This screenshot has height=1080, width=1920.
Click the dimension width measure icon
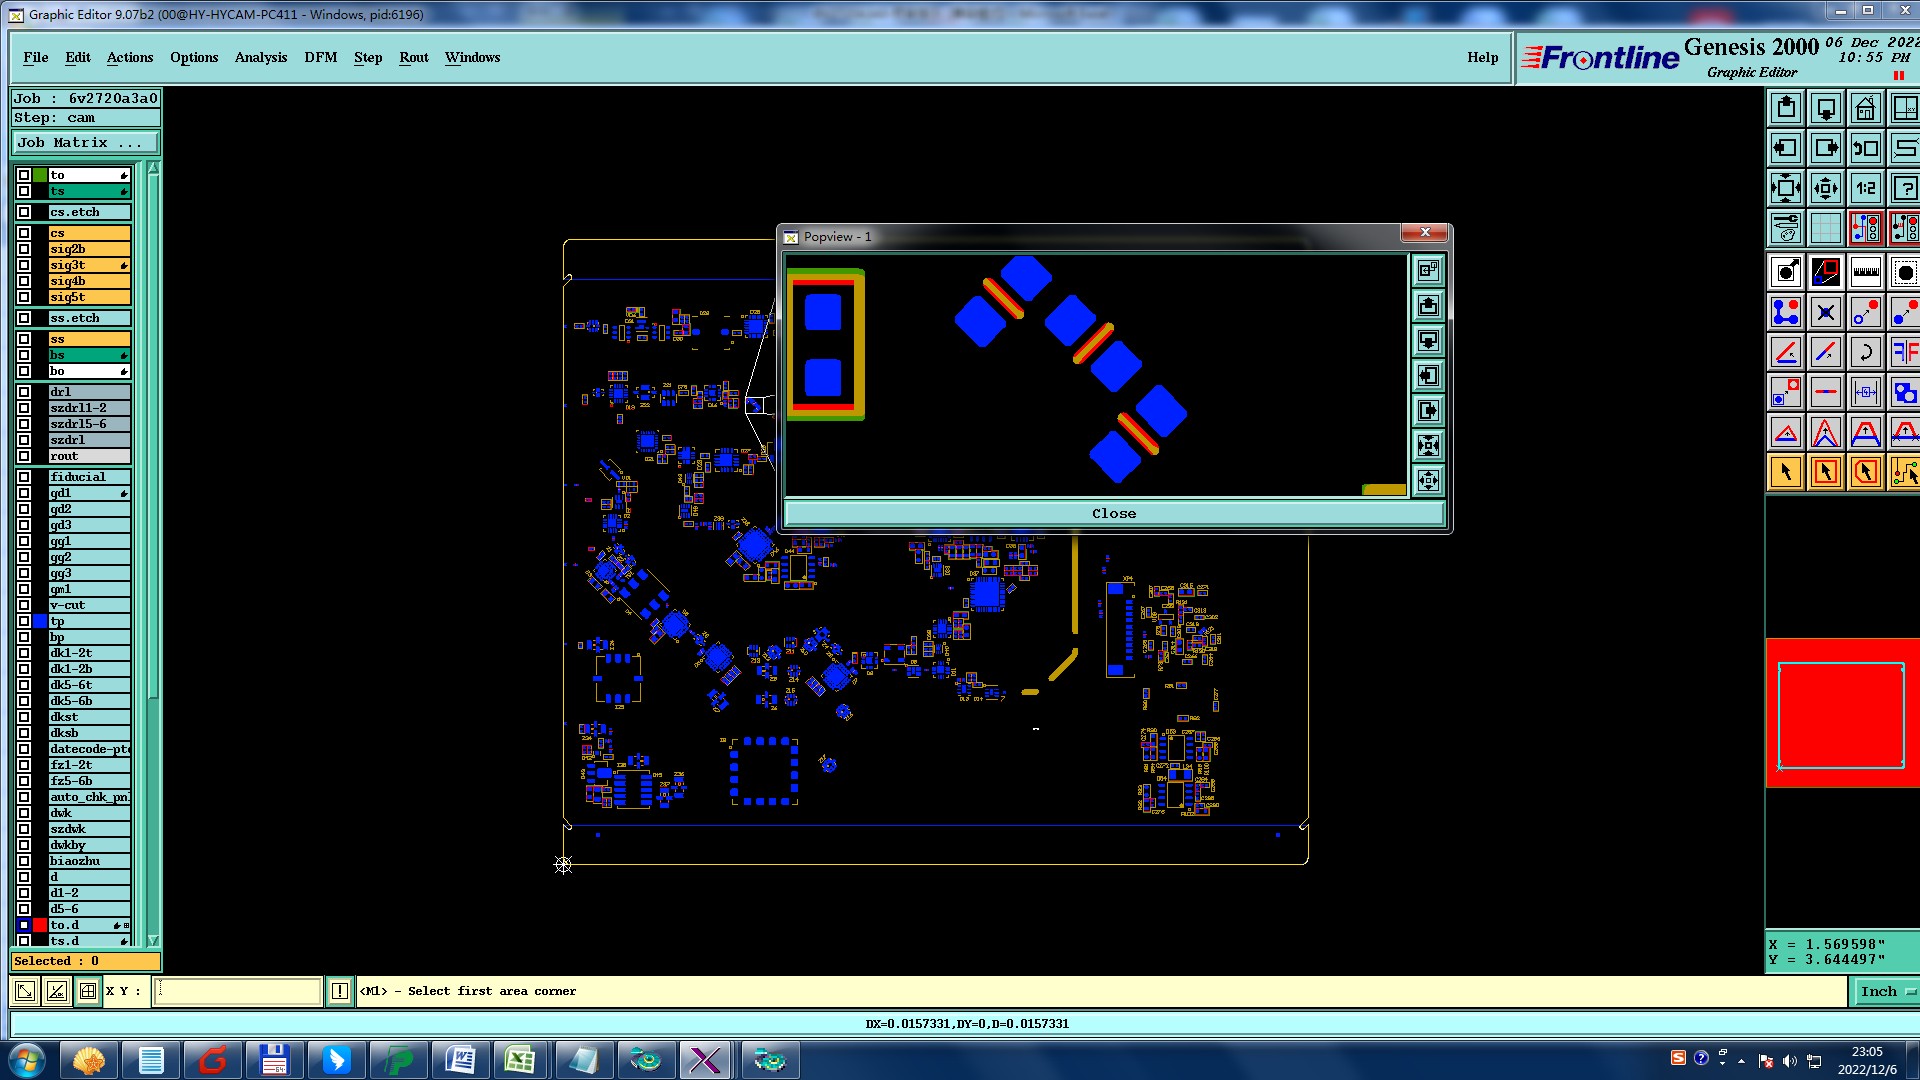(1866, 392)
